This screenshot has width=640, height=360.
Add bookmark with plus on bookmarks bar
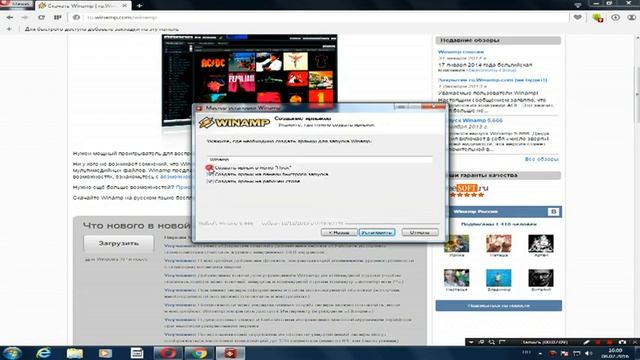[9, 29]
